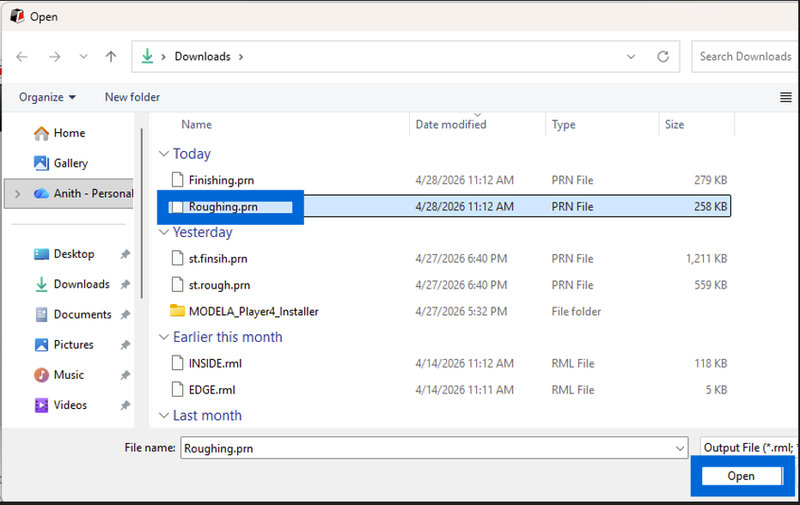Sort by Date modified column header
The image size is (800, 505).
451,124
